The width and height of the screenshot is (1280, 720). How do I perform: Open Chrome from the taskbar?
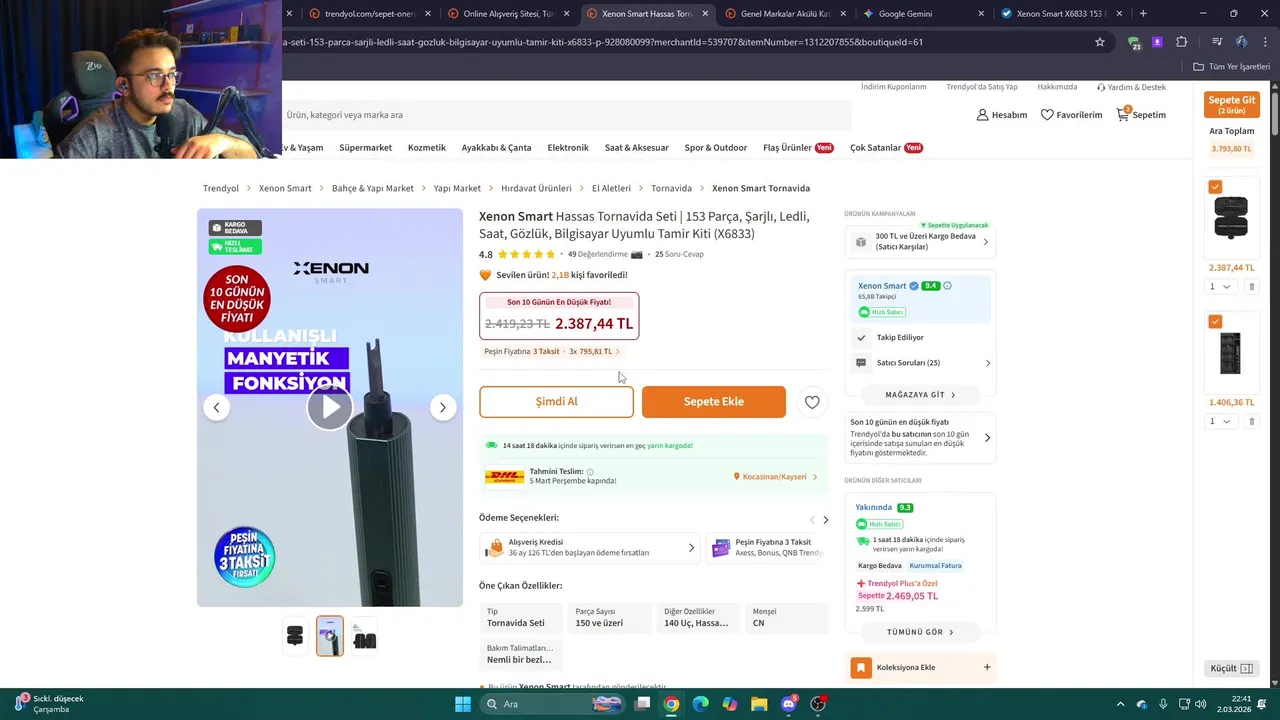coord(671,704)
